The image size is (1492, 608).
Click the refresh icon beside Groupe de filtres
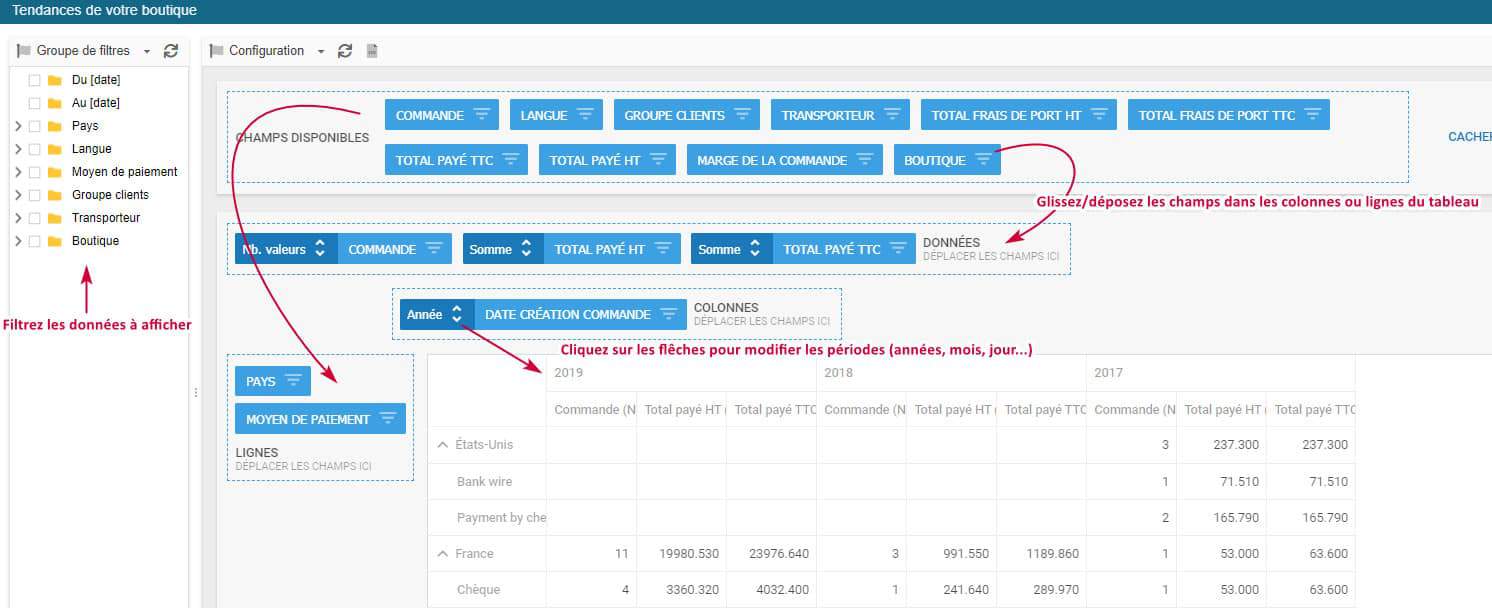[171, 51]
